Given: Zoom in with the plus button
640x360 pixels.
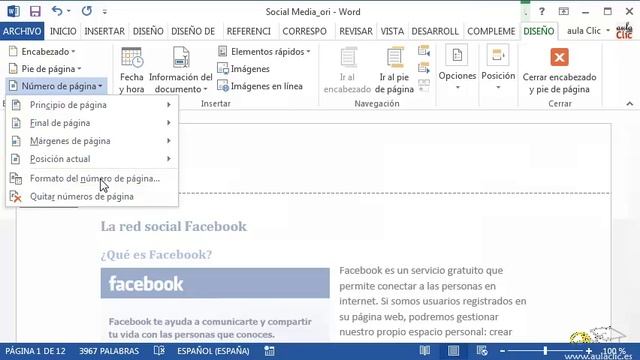Looking at the screenshot, I should [x=589, y=351].
